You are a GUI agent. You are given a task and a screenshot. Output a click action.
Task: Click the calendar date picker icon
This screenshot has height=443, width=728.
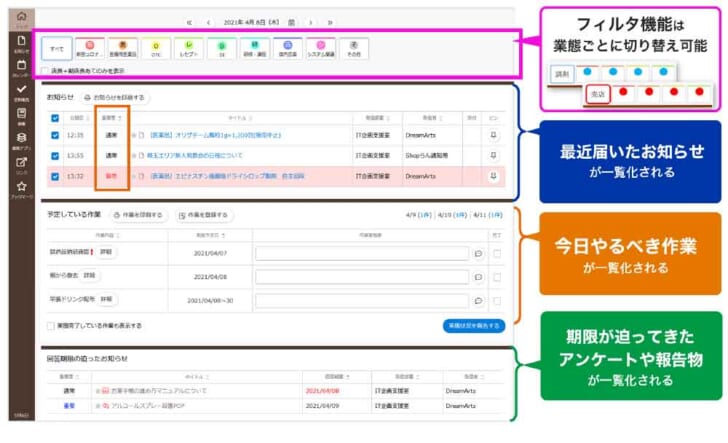click(x=291, y=21)
